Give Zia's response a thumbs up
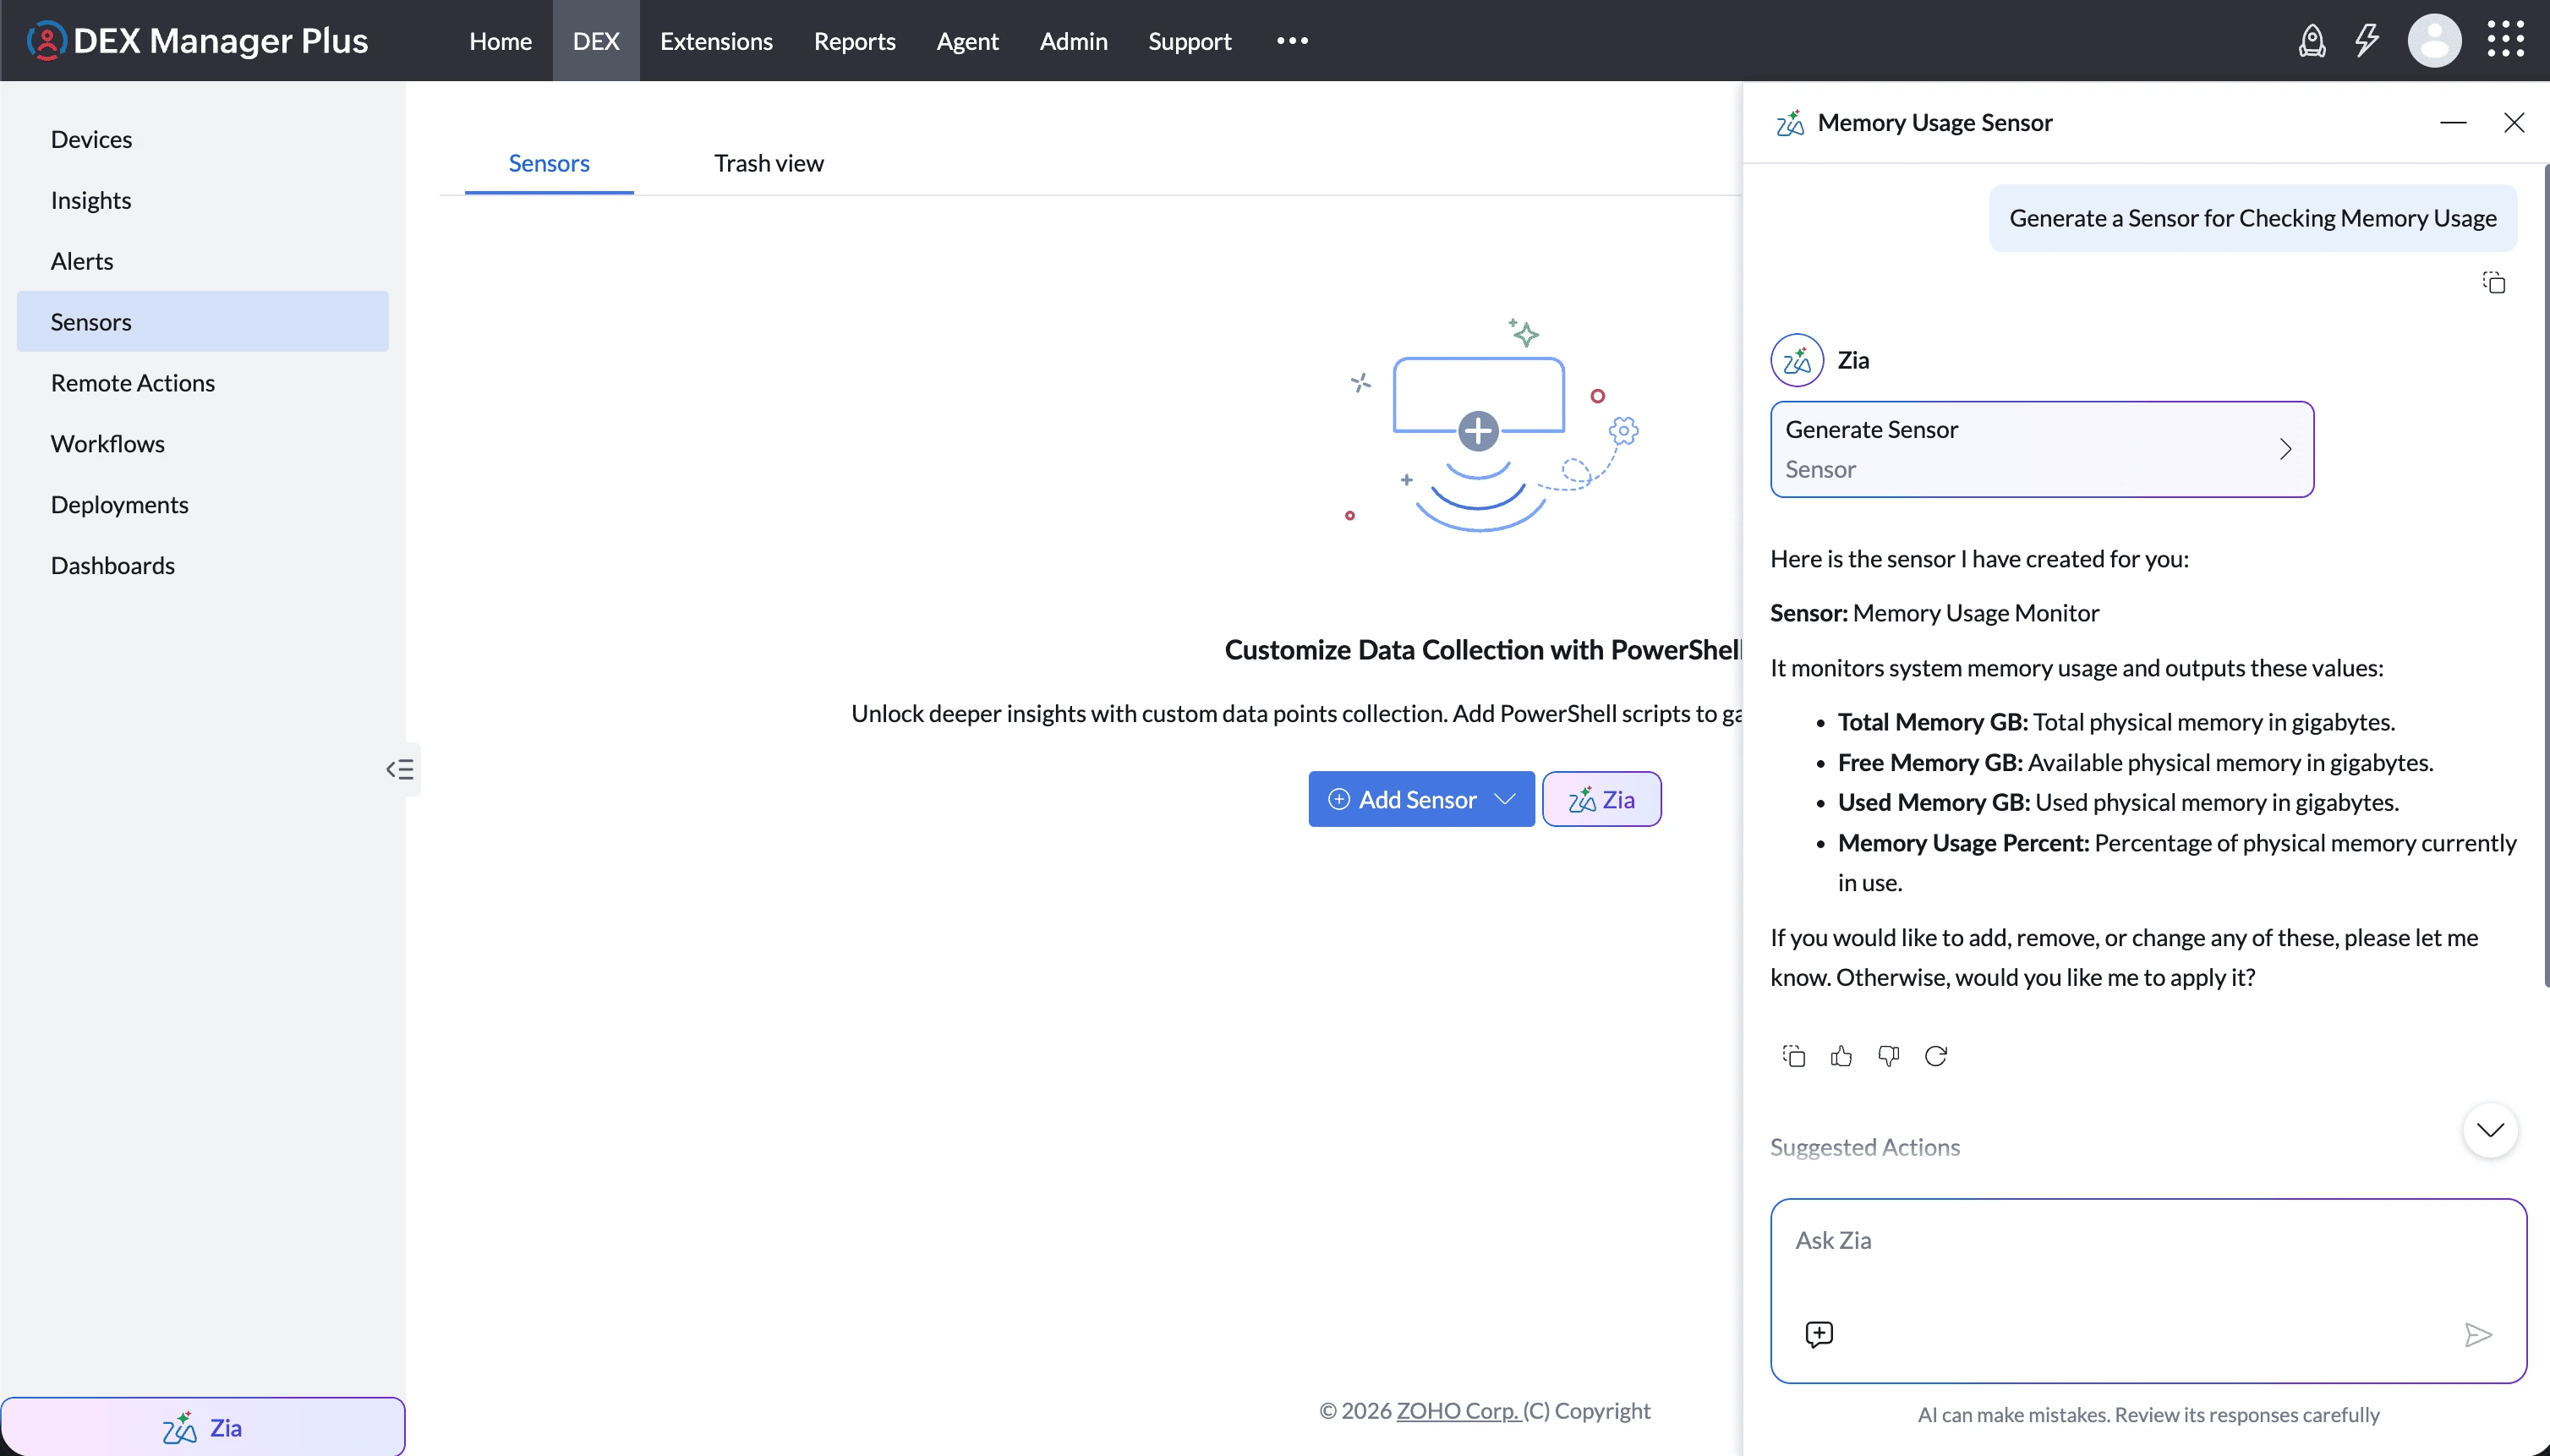Screen dimensions: 2550x1456 click(1841, 1056)
